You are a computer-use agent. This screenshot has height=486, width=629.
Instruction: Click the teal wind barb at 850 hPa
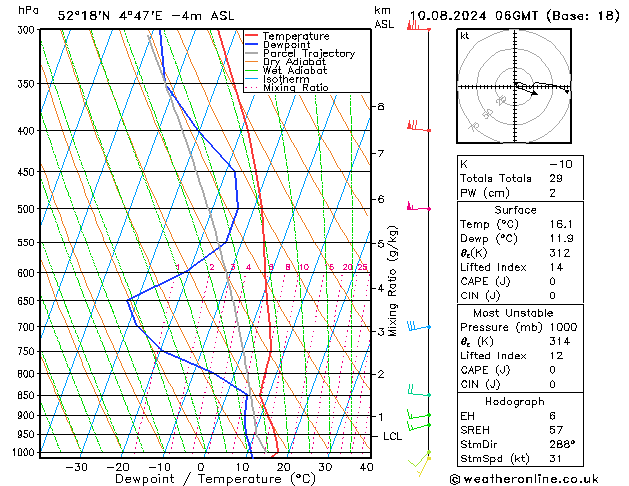tap(419, 391)
